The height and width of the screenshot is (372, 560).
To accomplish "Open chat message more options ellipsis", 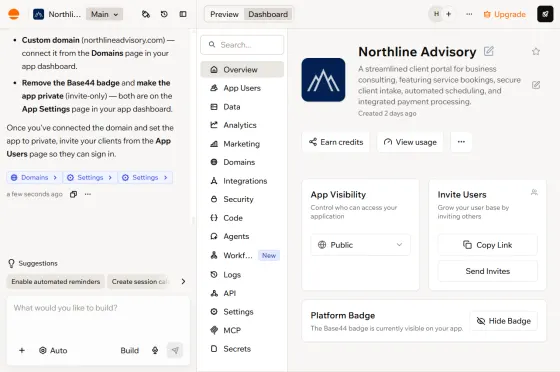I will pos(88,194).
